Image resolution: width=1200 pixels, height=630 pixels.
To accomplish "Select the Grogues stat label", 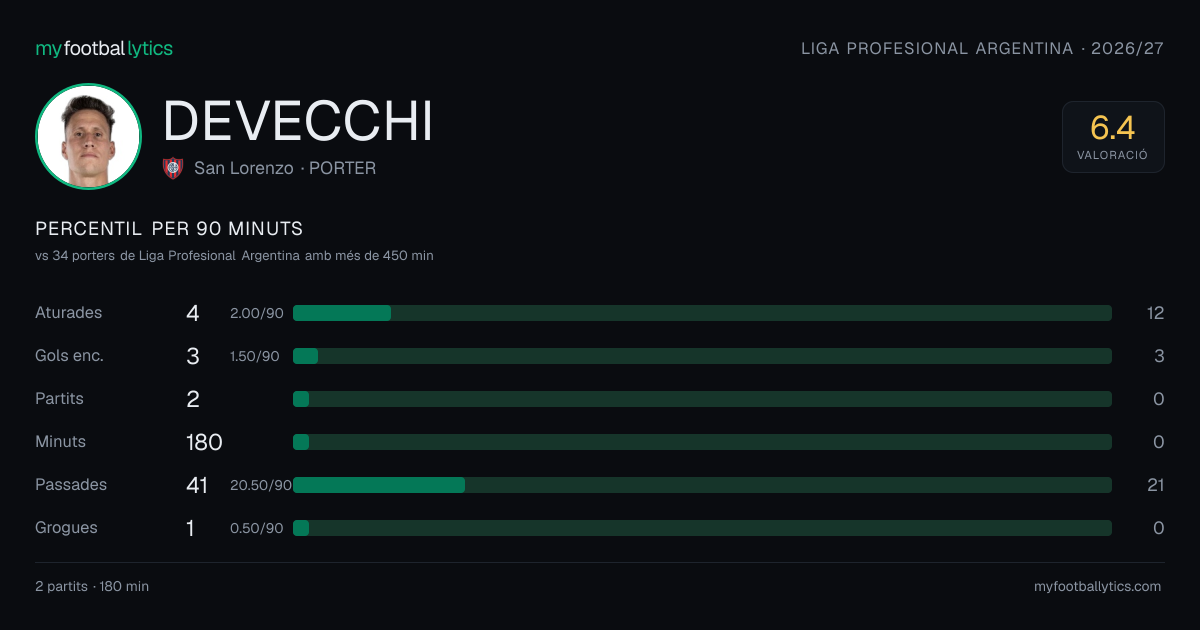I will click(66, 528).
